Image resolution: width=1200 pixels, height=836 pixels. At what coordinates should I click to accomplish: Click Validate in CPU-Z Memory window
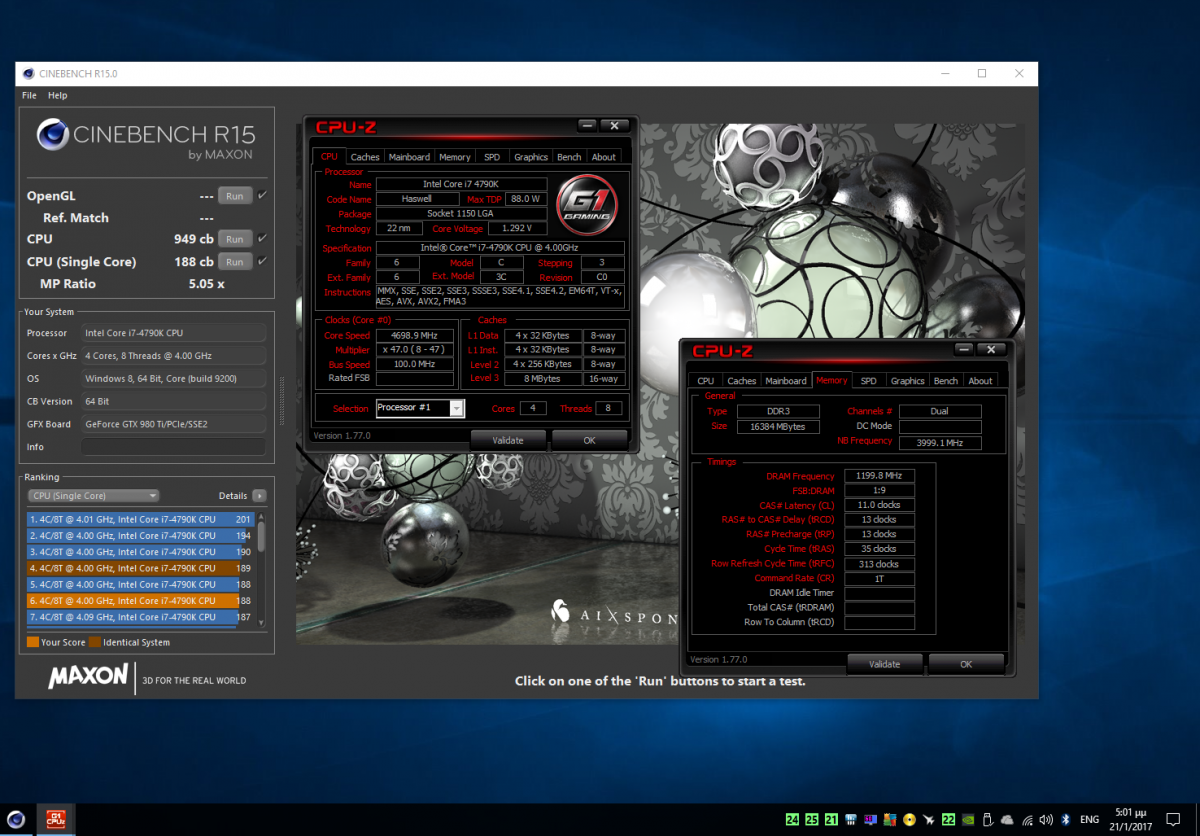(885, 664)
